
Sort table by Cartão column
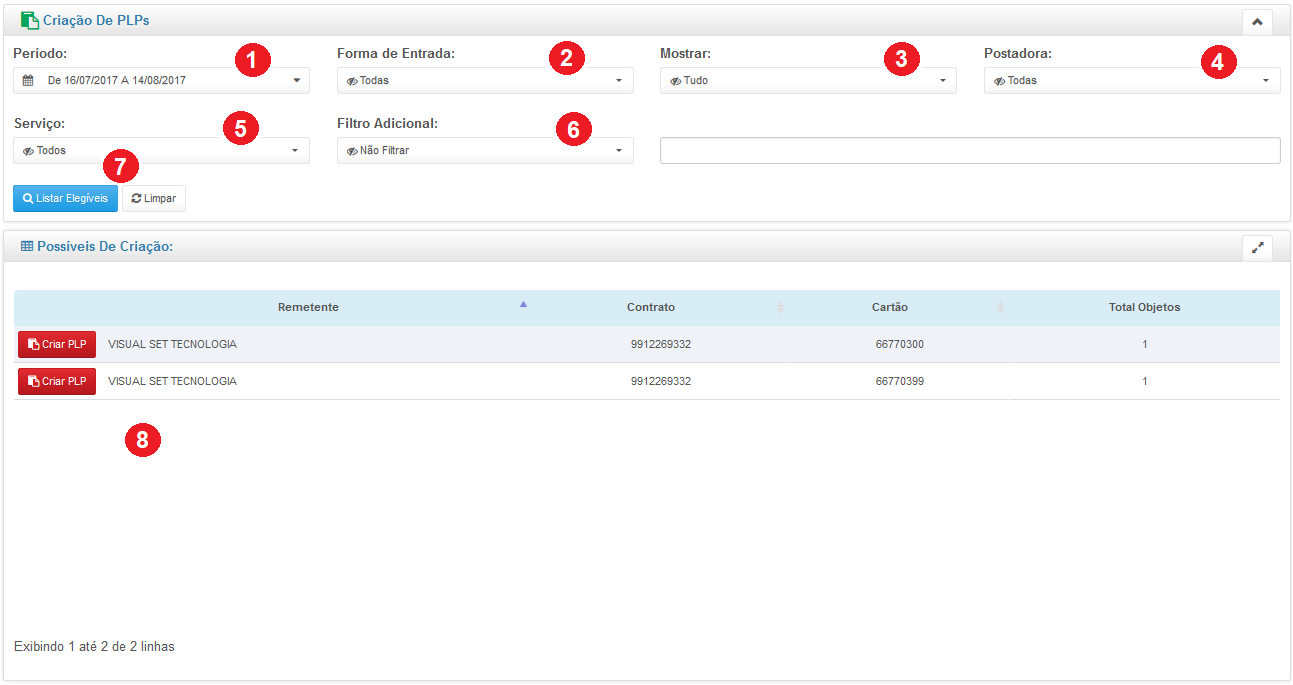tap(889, 307)
